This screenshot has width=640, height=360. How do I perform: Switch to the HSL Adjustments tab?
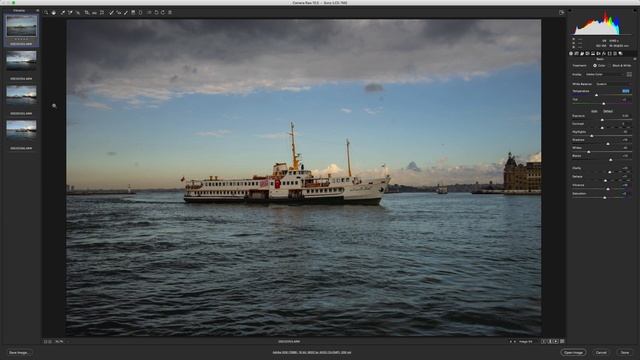[x=587, y=53]
